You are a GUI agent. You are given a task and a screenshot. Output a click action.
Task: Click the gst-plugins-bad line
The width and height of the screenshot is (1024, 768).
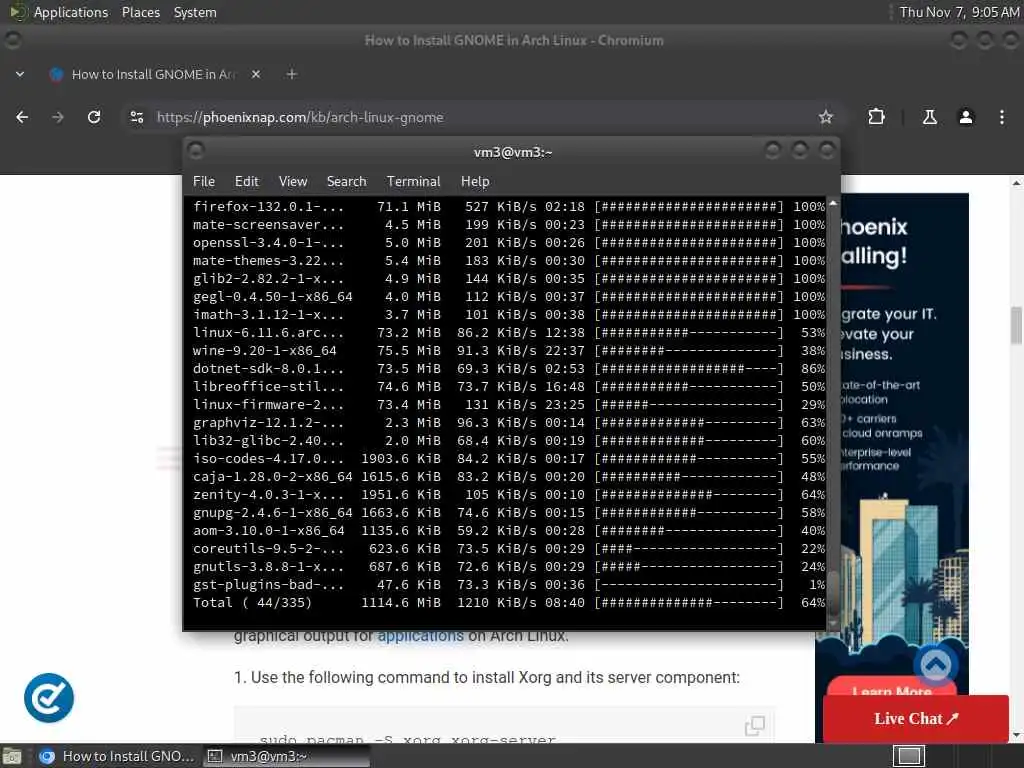point(509,584)
